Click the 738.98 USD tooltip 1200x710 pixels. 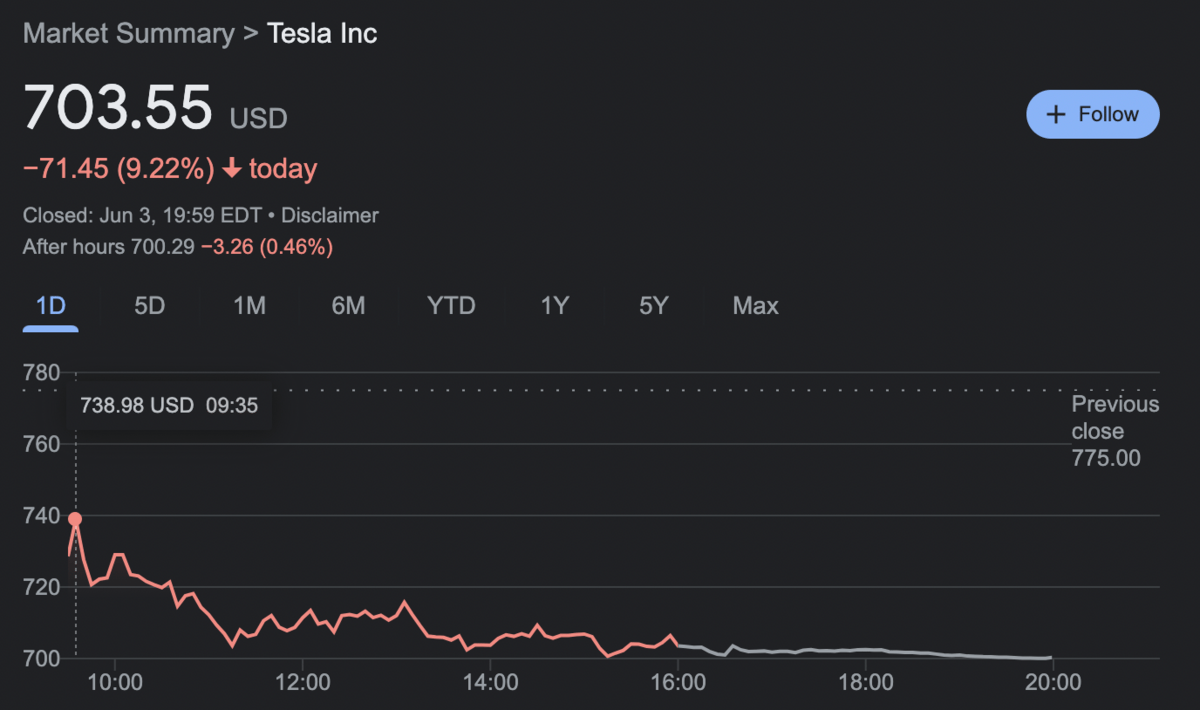pyautogui.click(x=169, y=408)
